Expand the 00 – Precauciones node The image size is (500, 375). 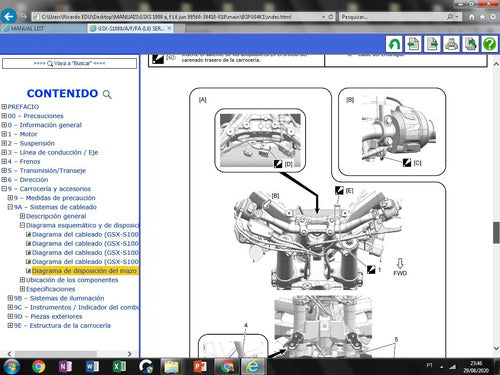[x=4, y=116]
